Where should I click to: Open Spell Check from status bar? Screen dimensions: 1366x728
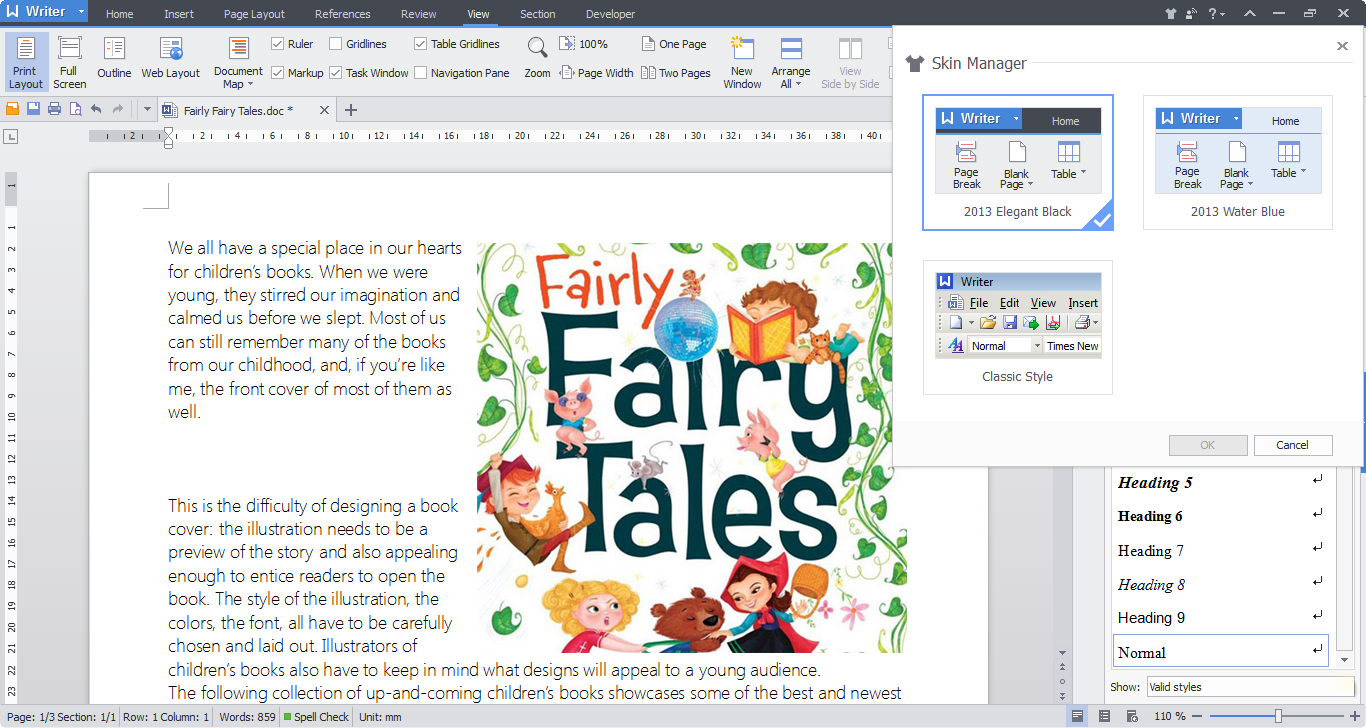316,717
